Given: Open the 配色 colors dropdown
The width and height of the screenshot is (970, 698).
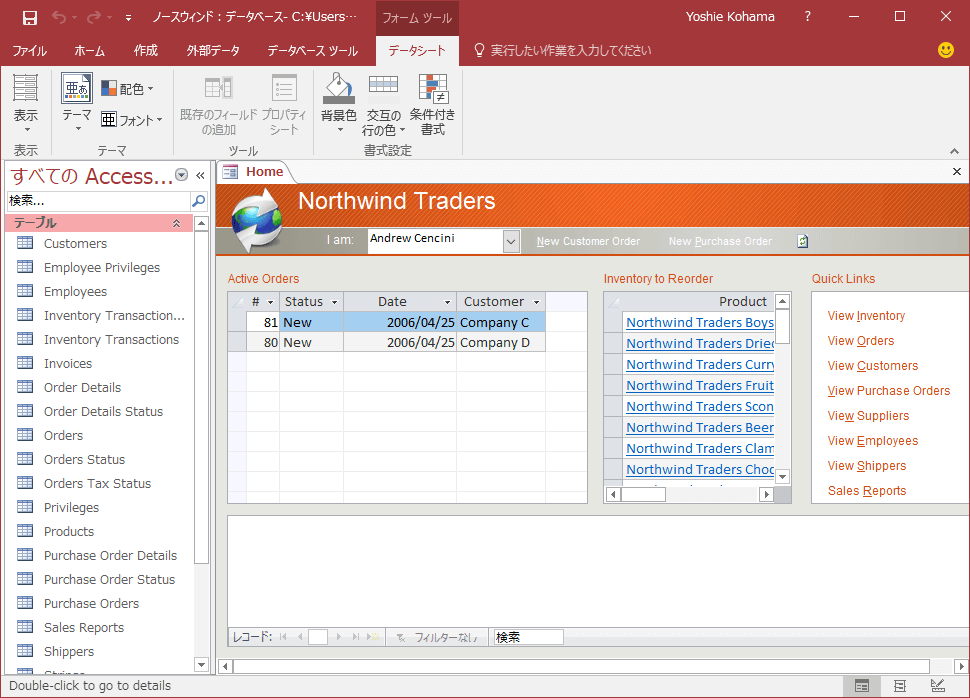Looking at the screenshot, I should click(x=127, y=89).
